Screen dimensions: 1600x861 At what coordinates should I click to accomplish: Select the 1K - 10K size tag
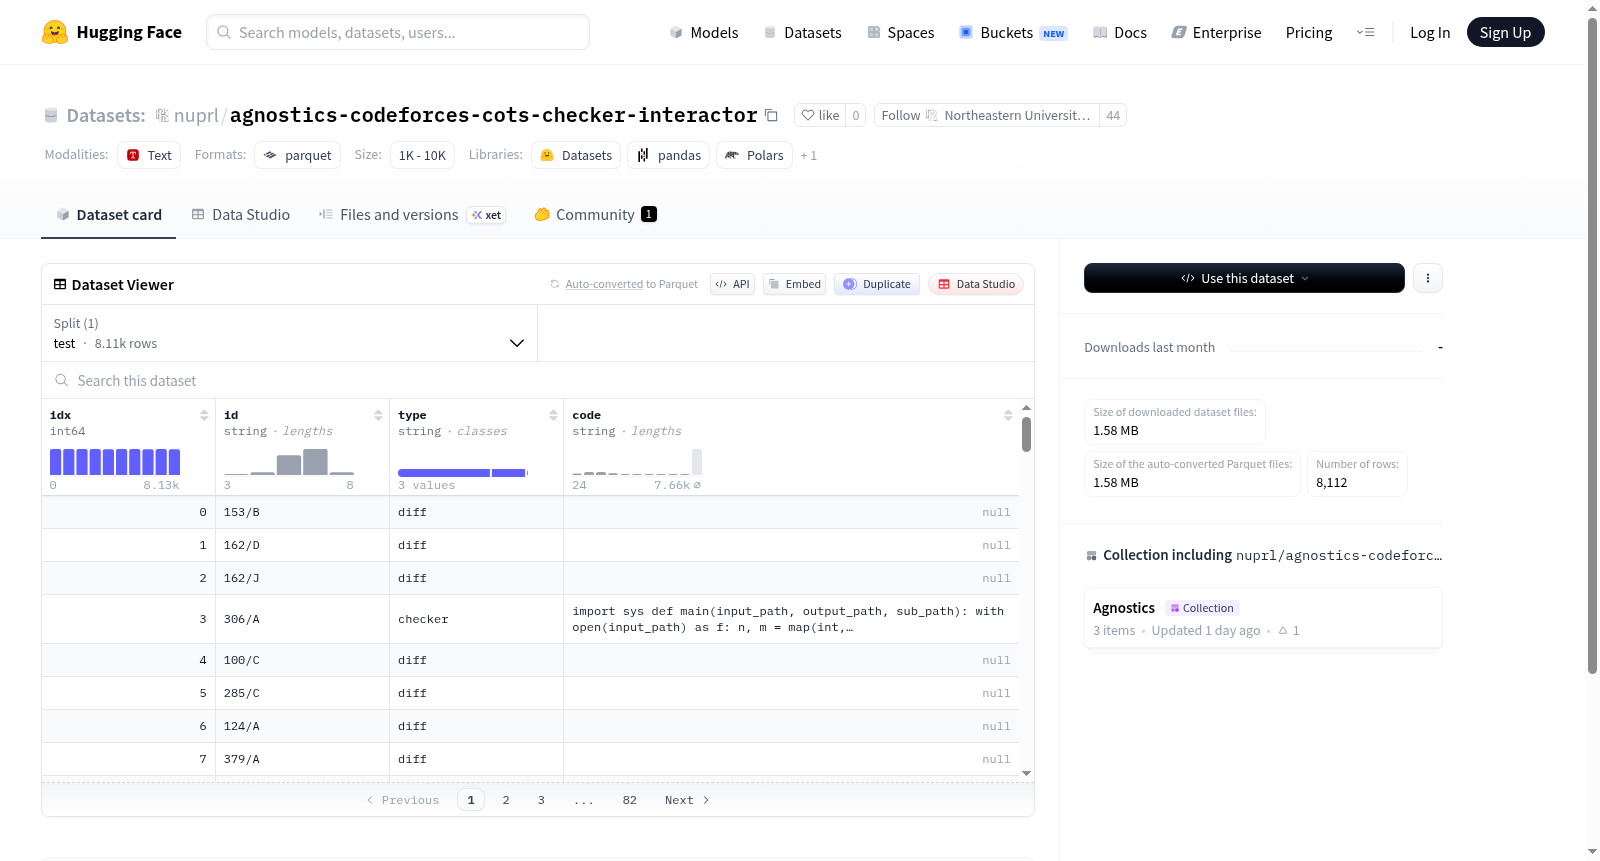coord(422,155)
